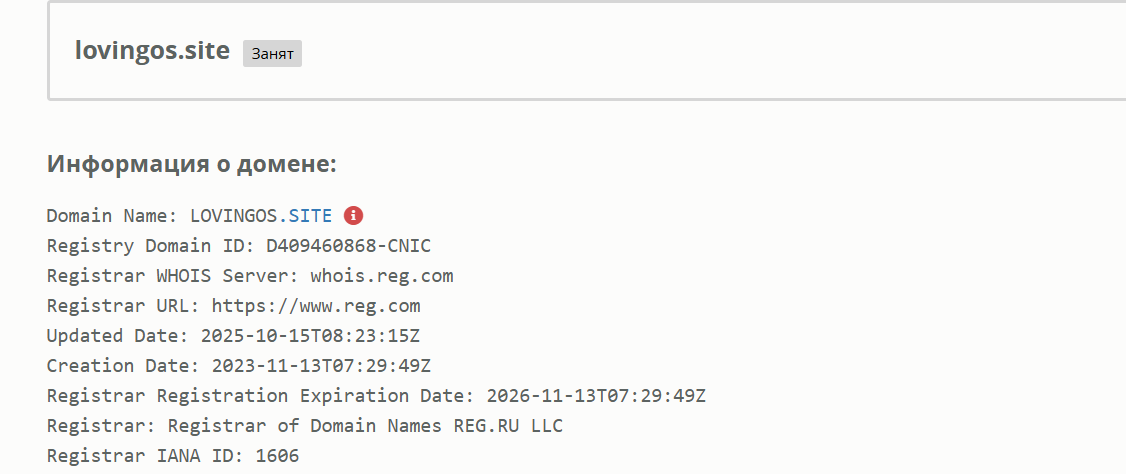Click the Registrar Registration Expiration Date label
The height and width of the screenshot is (474, 1126).
(x=261, y=395)
